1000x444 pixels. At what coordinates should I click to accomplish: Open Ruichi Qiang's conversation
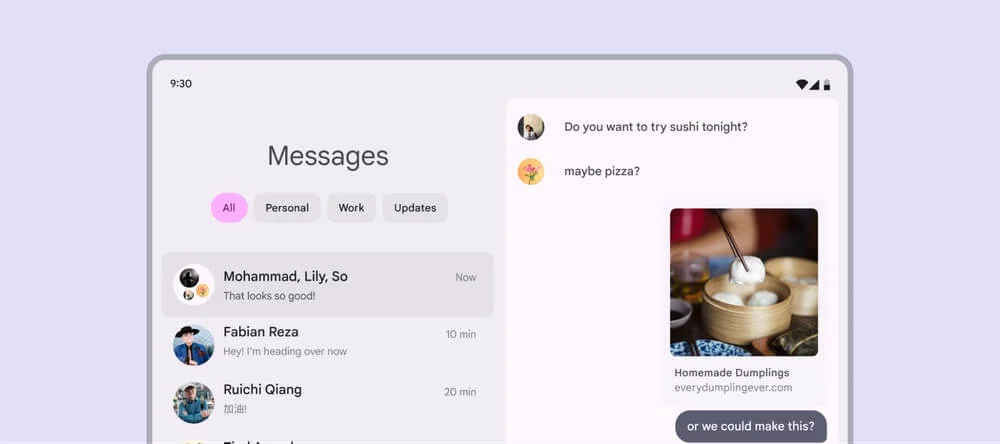(x=327, y=401)
